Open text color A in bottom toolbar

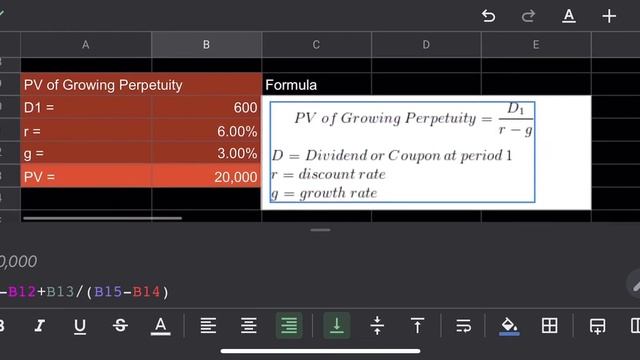click(160, 326)
